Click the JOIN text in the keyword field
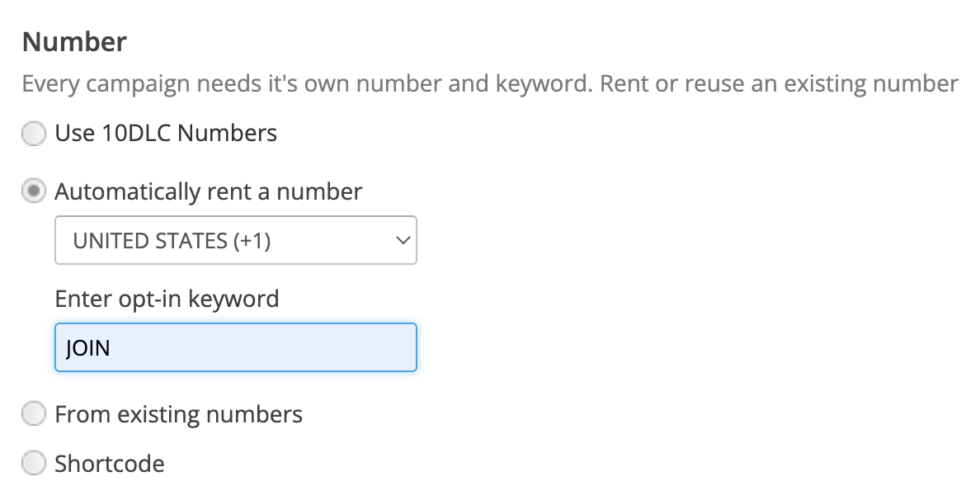Screen dimensions: 980x500 coord(87,348)
